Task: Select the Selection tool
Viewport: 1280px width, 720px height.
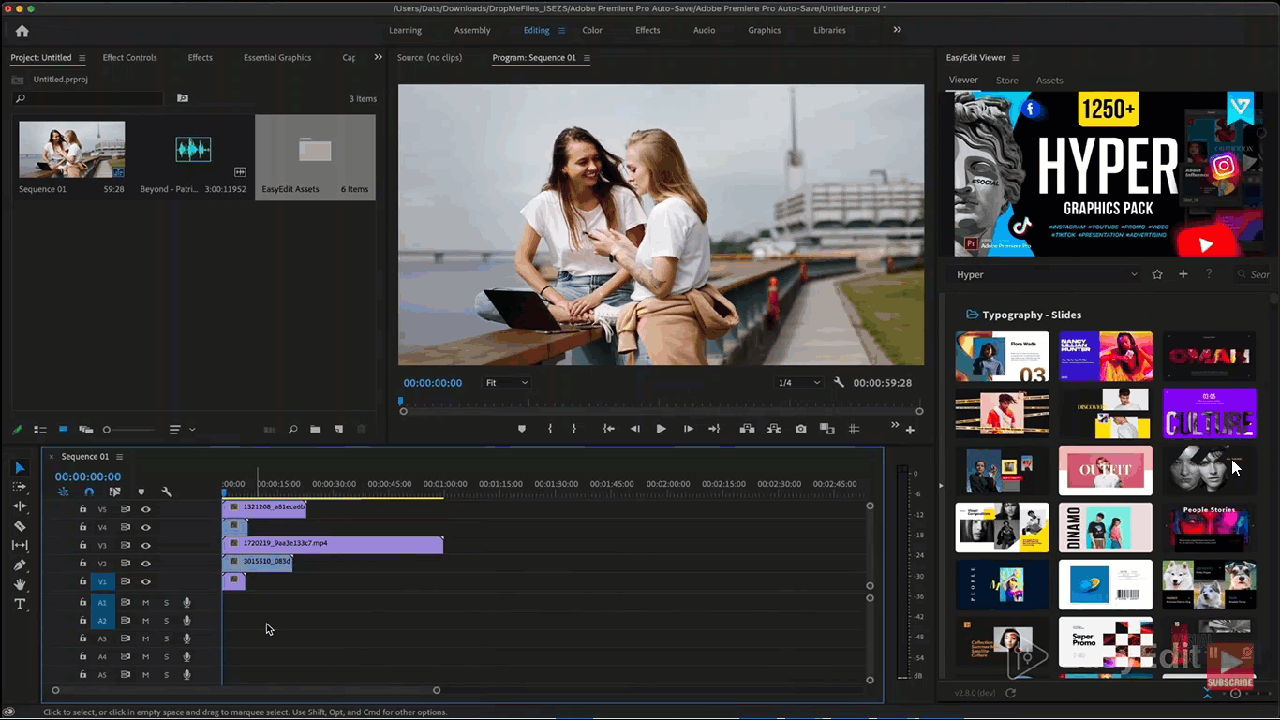Action: click(20, 468)
